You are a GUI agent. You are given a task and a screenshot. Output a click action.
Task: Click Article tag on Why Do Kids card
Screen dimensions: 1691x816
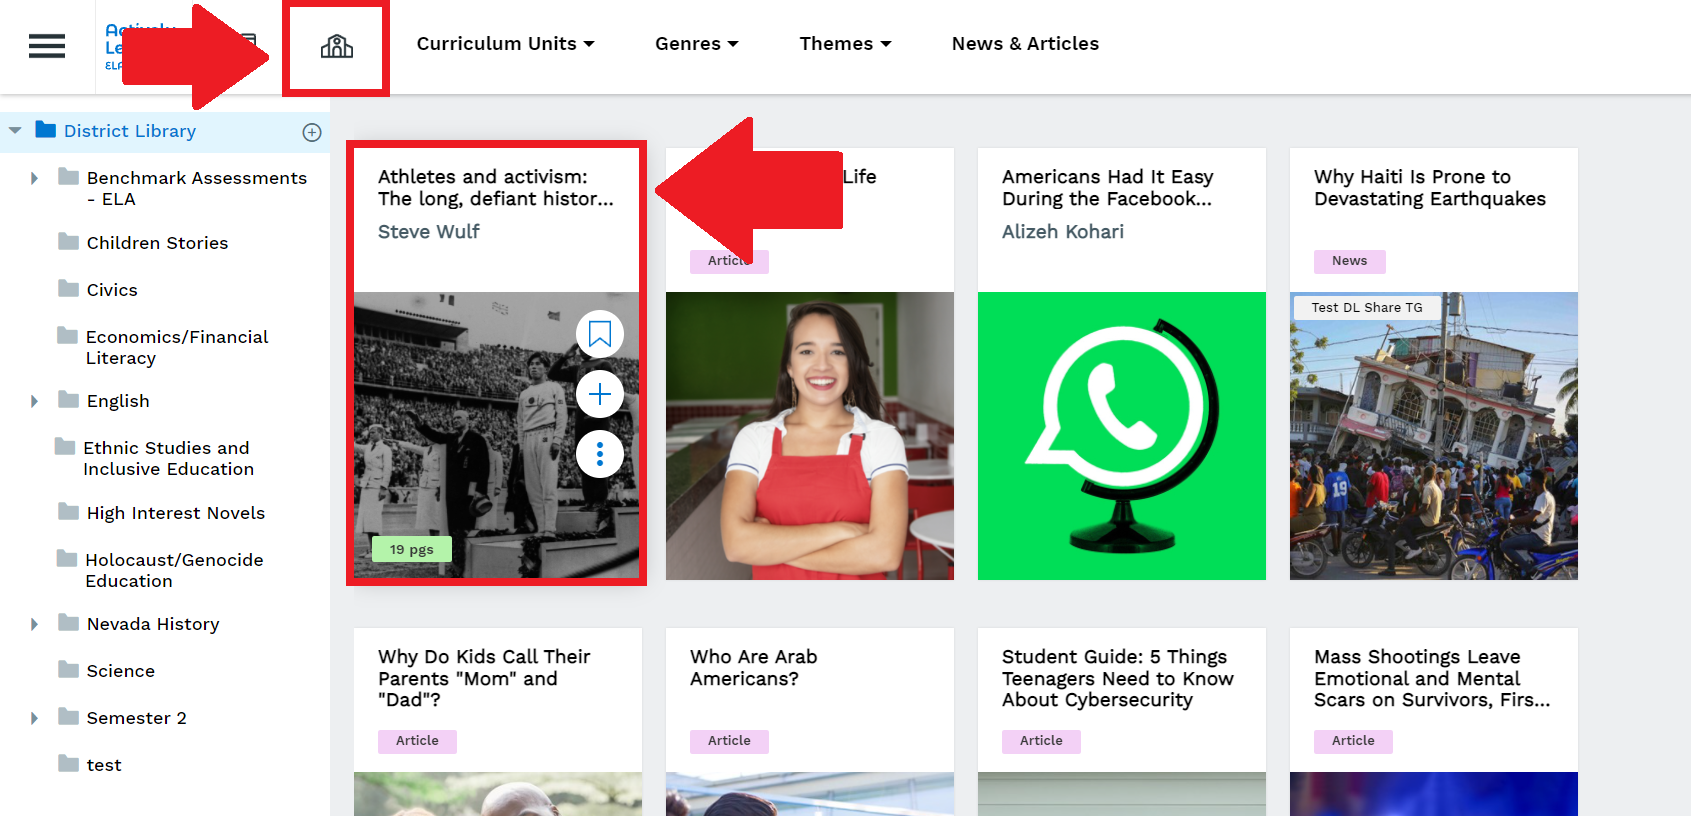click(x=417, y=741)
